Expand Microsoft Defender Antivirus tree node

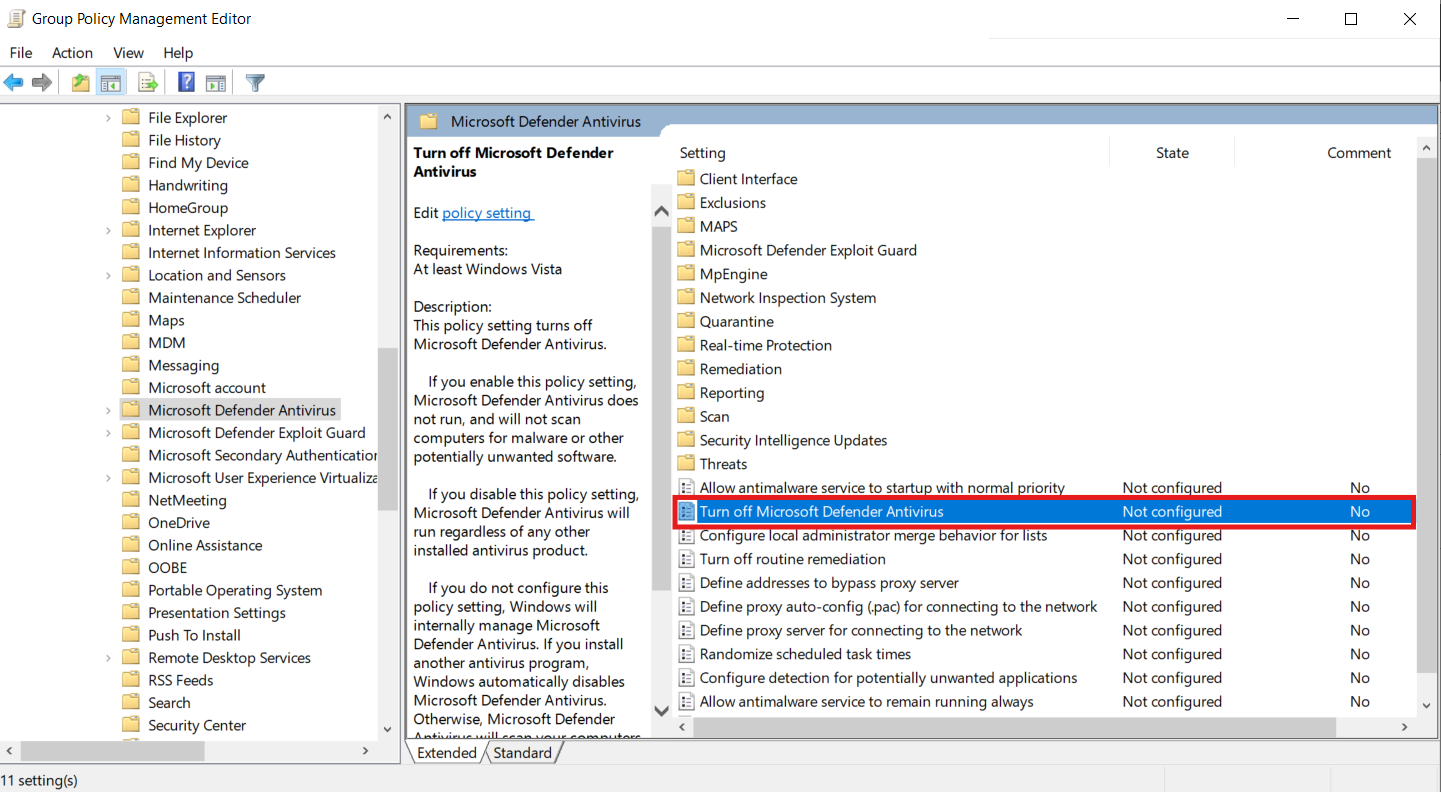click(109, 410)
